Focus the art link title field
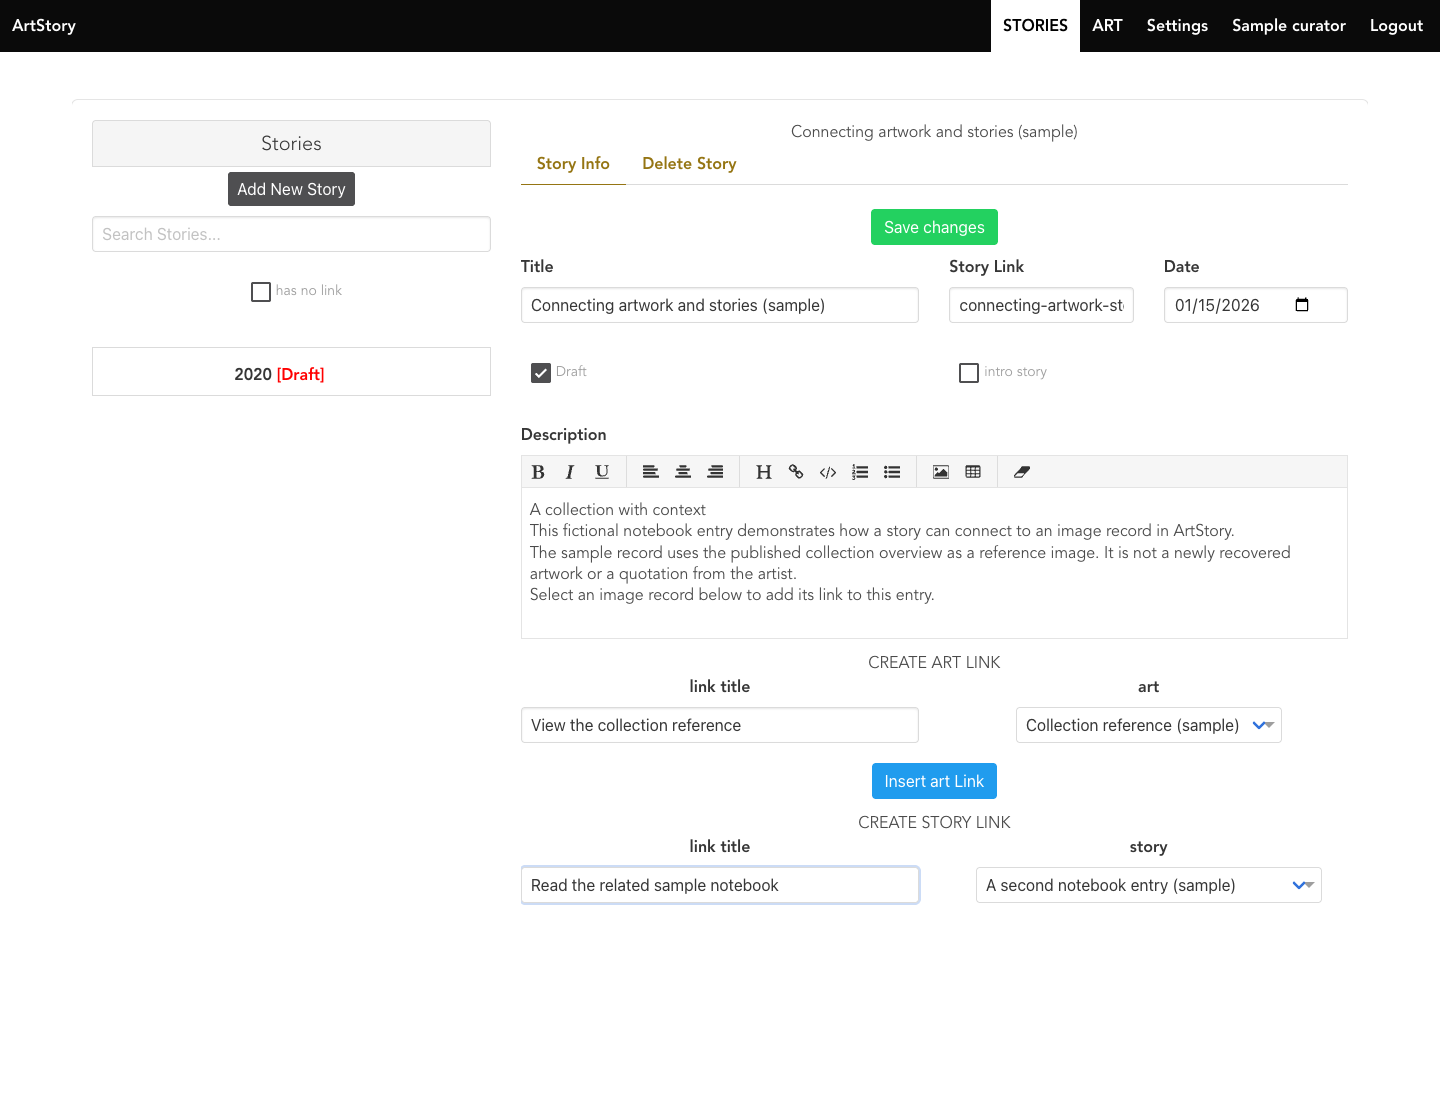1440x1100 pixels. (x=720, y=725)
